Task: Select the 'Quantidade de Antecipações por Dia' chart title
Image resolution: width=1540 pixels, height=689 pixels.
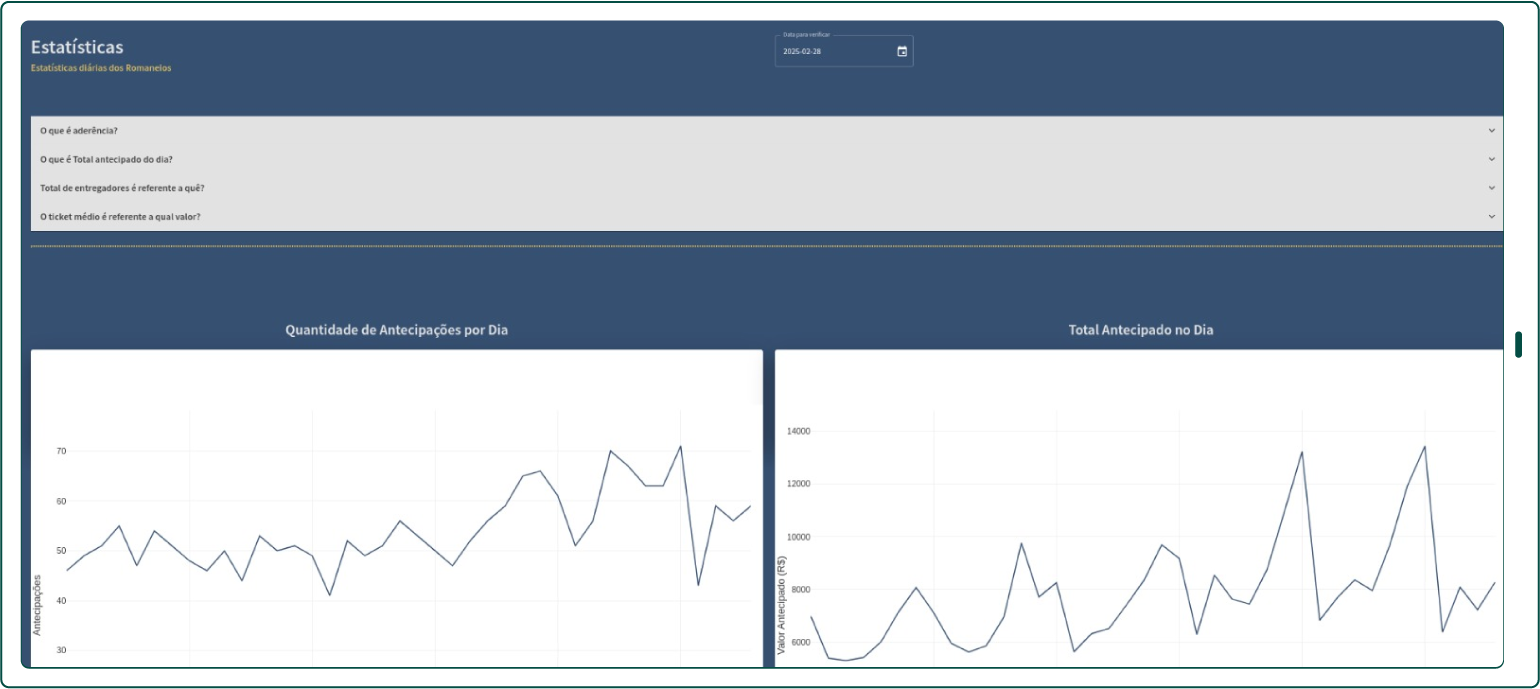Action: (398, 329)
